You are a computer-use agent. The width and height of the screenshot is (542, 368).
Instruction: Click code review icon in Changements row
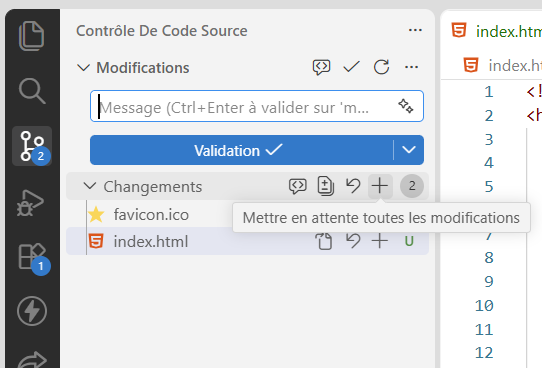pyautogui.click(x=297, y=186)
